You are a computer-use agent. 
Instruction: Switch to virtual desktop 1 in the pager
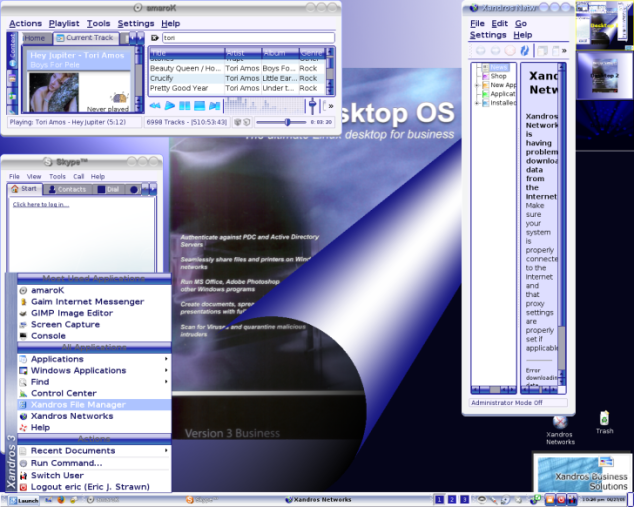coord(439,500)
